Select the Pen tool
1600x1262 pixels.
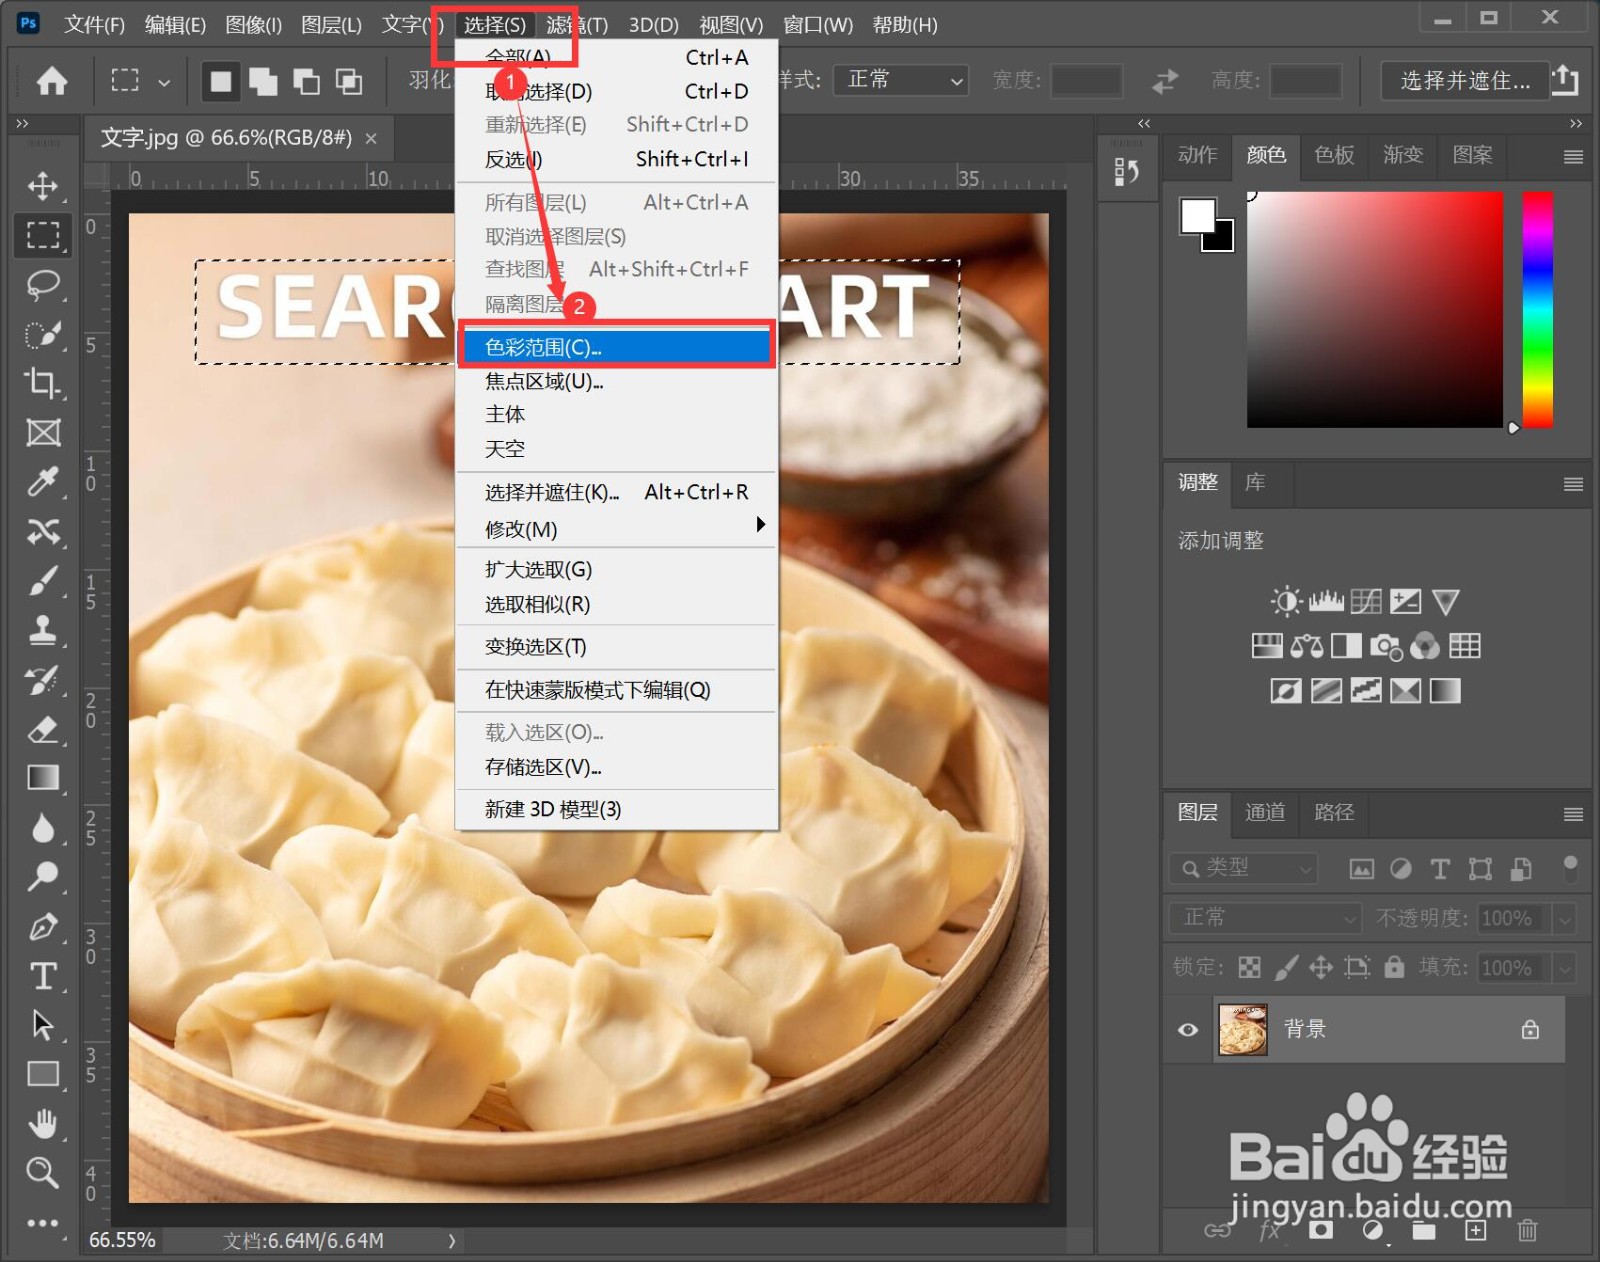tap(42, 927)
